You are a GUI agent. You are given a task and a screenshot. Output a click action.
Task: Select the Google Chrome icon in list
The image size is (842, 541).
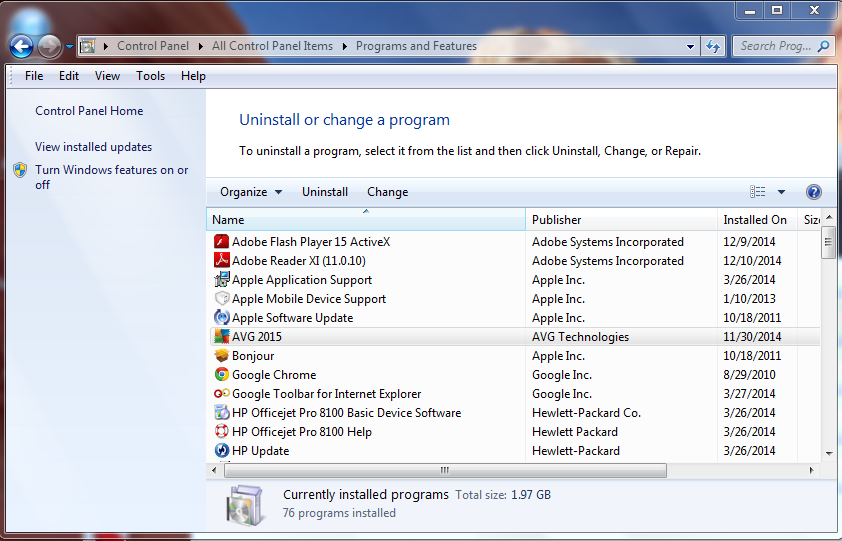pyautogui.click(x=222, y=375)
